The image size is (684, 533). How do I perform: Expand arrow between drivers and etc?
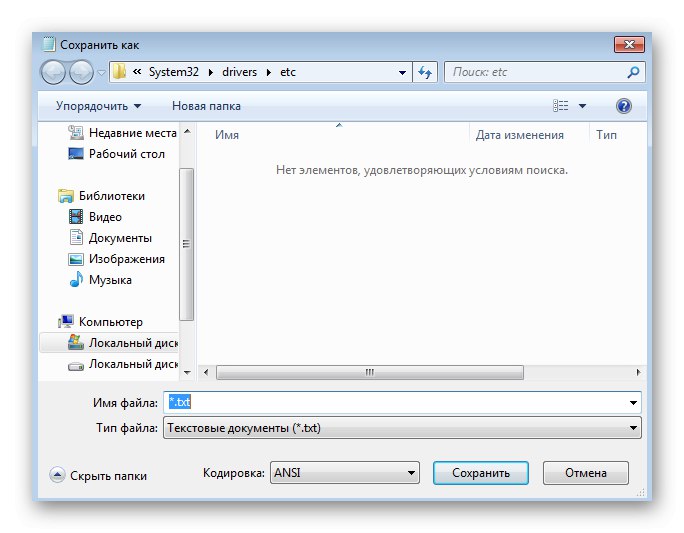269,72
